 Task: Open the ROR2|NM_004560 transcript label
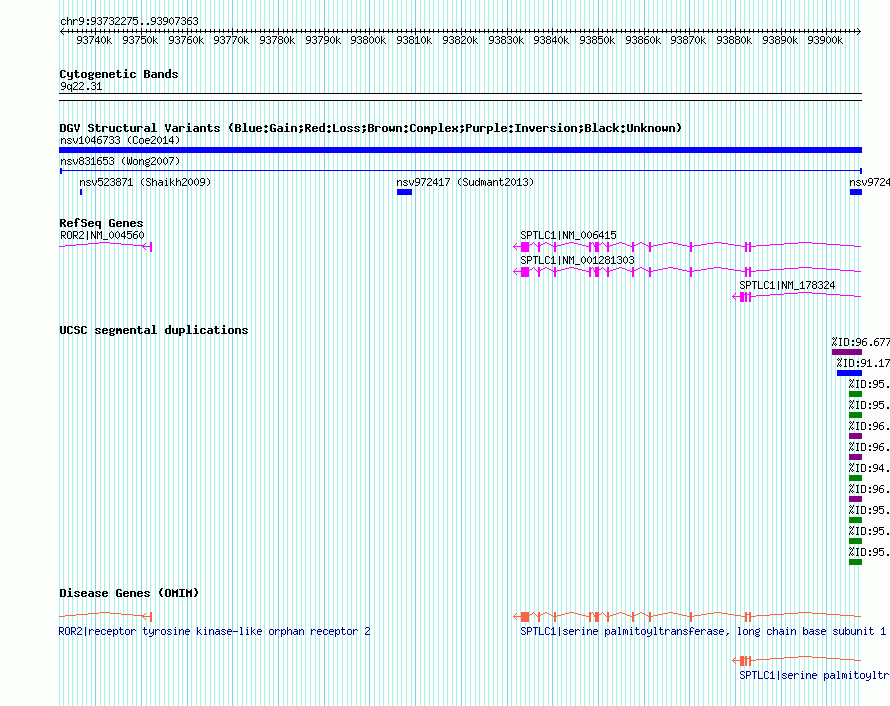[102, 236]
